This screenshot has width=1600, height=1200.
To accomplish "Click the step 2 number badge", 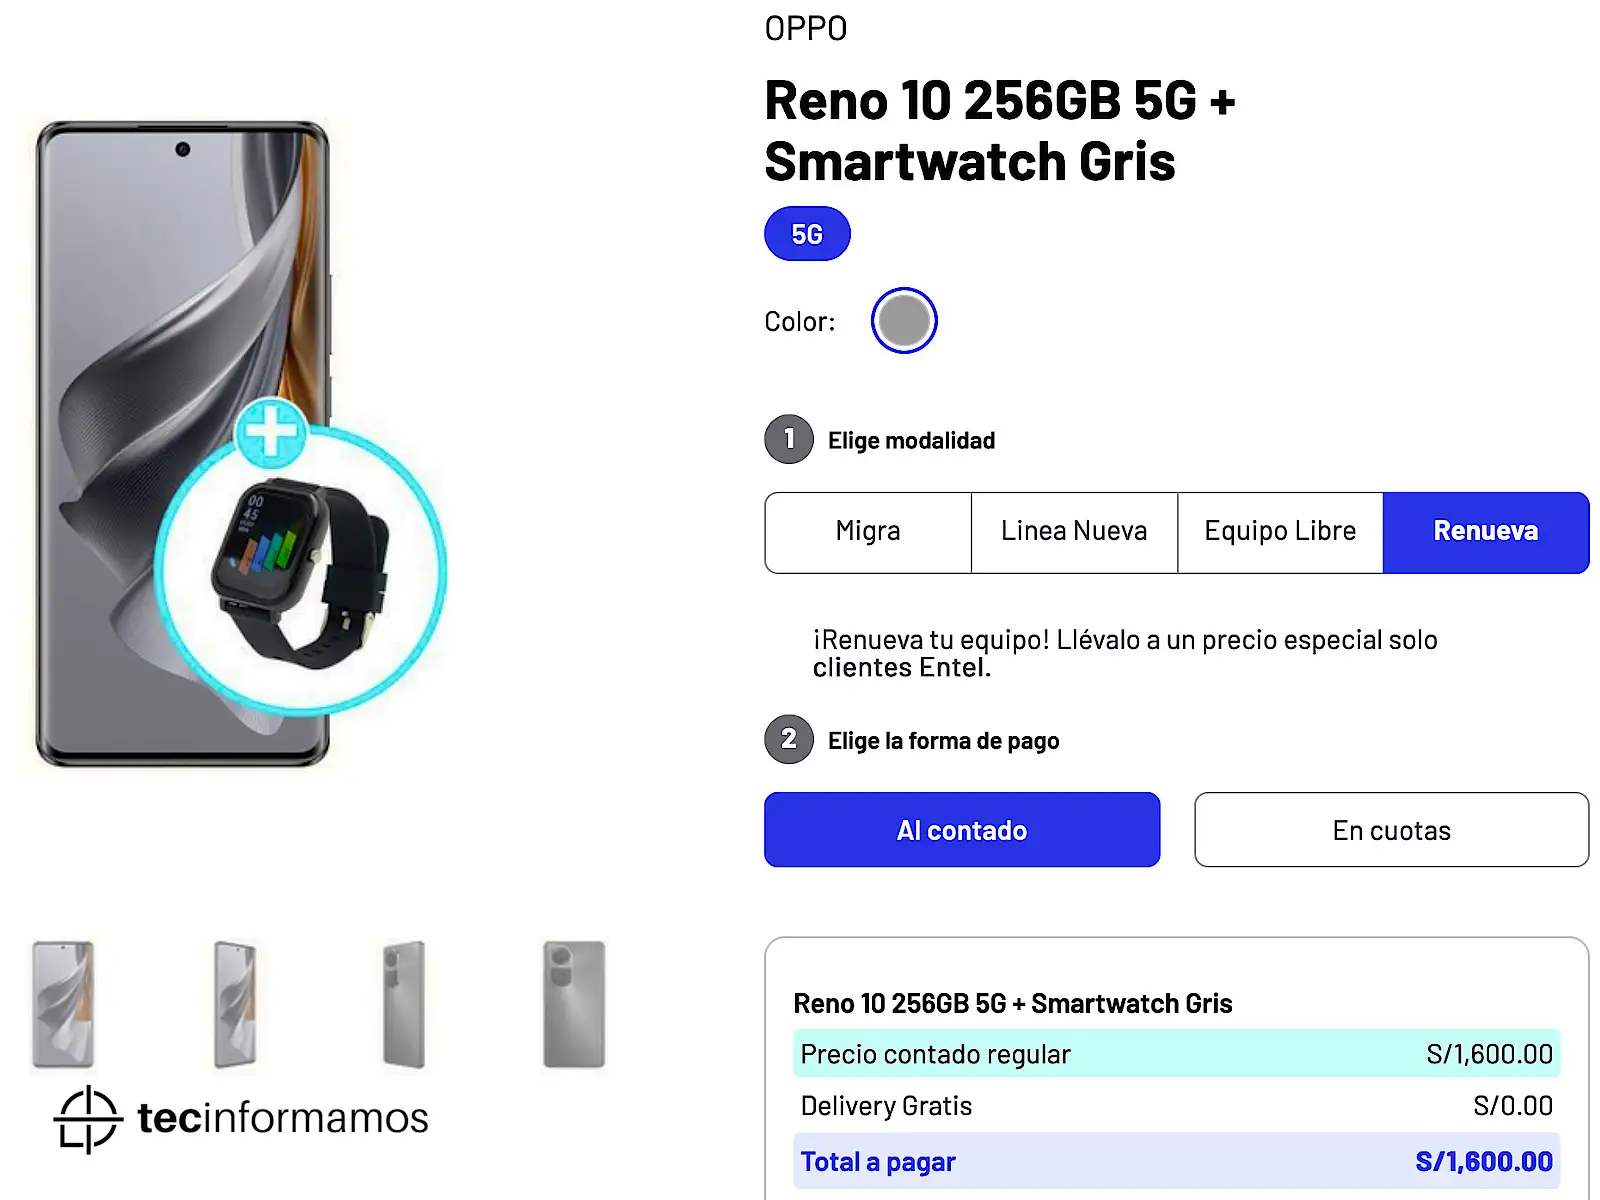I will pos(789,740).
